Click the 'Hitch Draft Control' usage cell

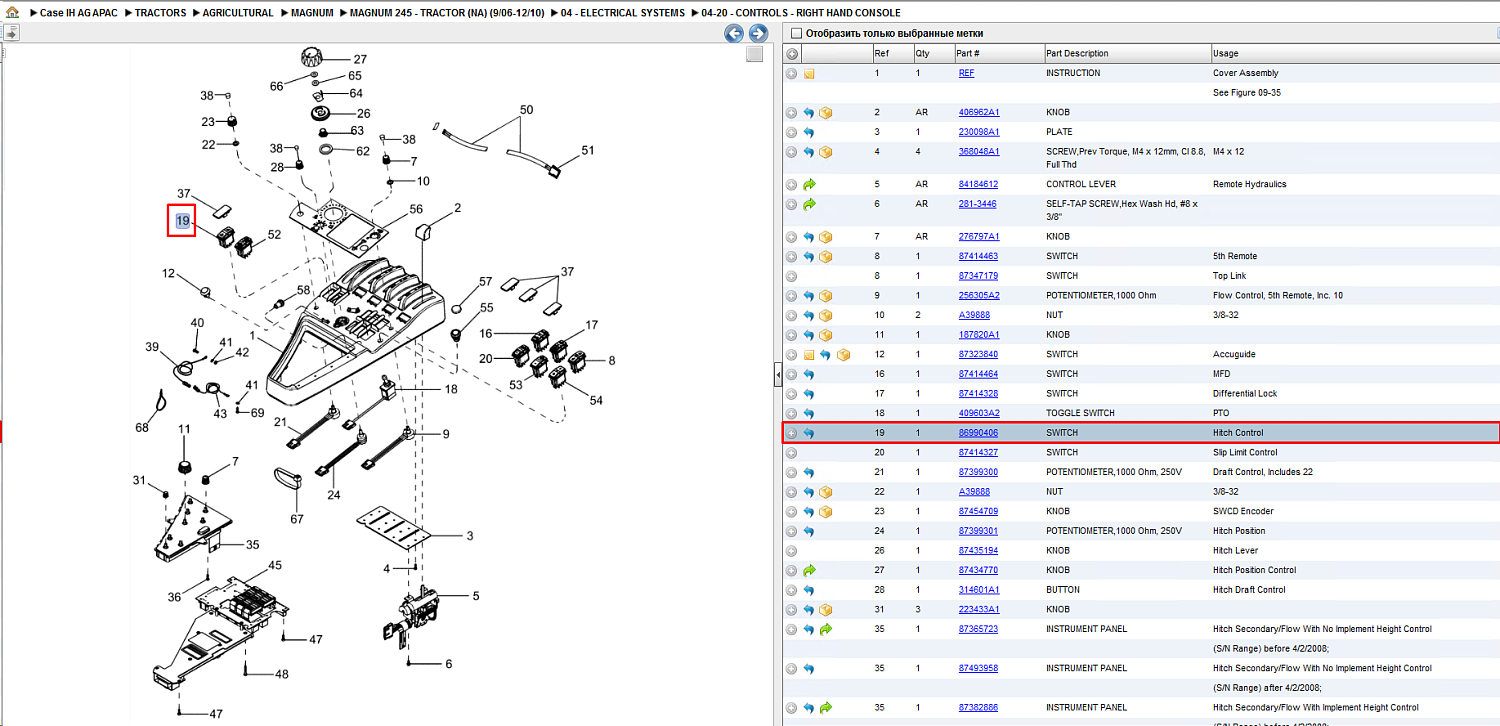(1249, 590)
